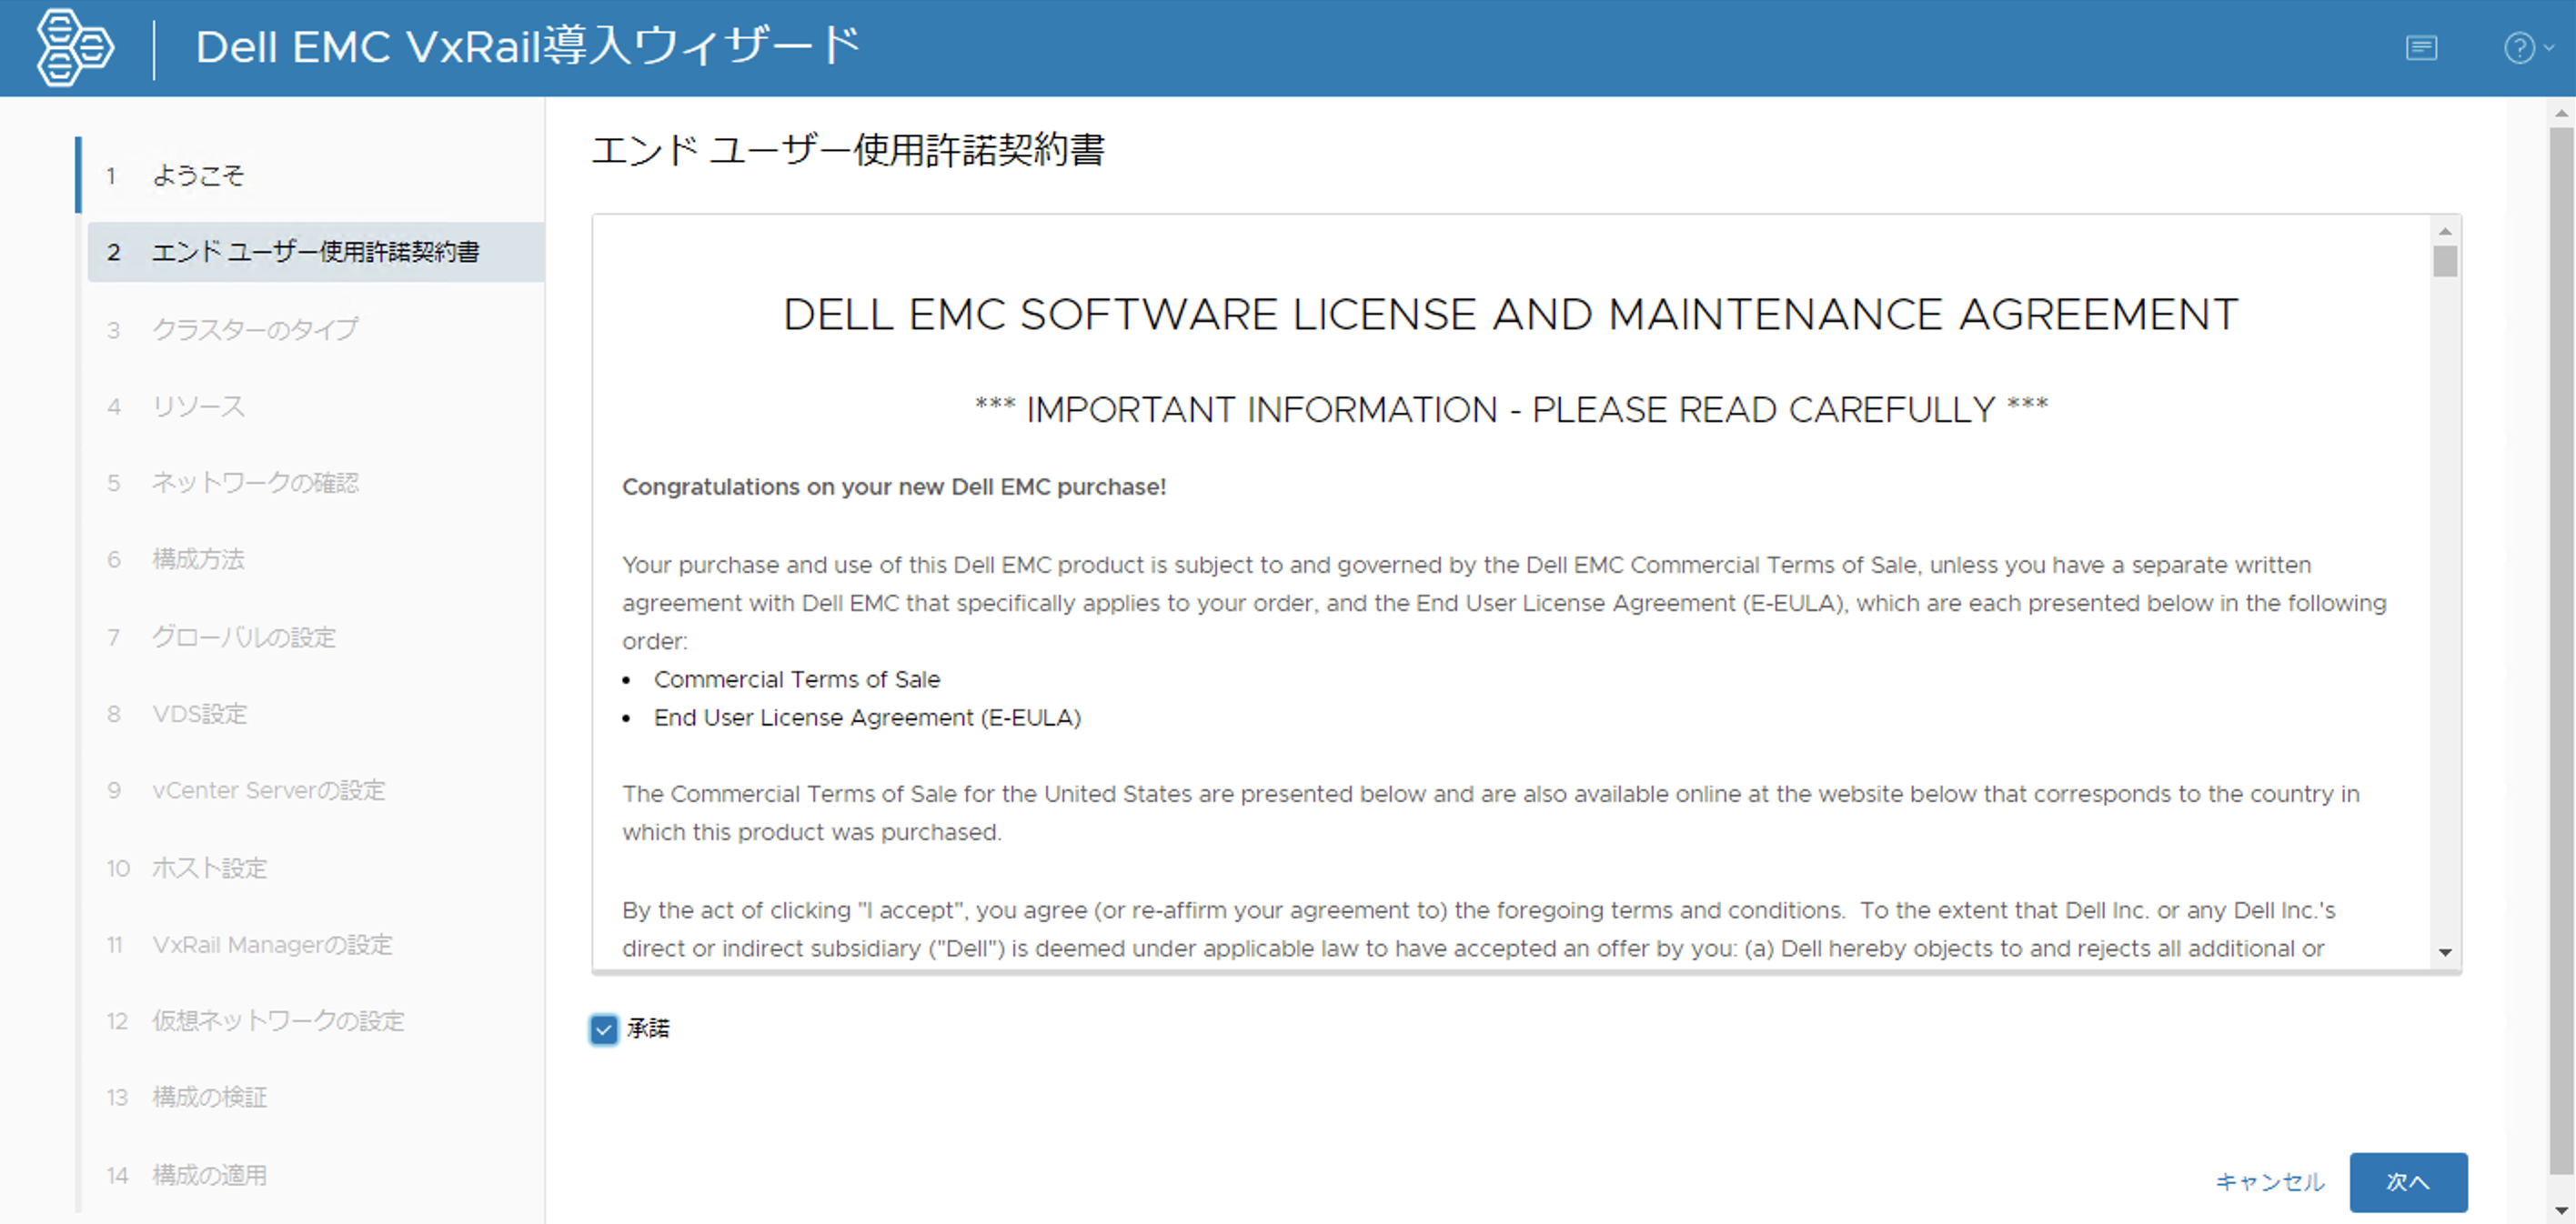Click the 次へ next button
The image size is (2576, 1224).
tap(2407, 1182)
